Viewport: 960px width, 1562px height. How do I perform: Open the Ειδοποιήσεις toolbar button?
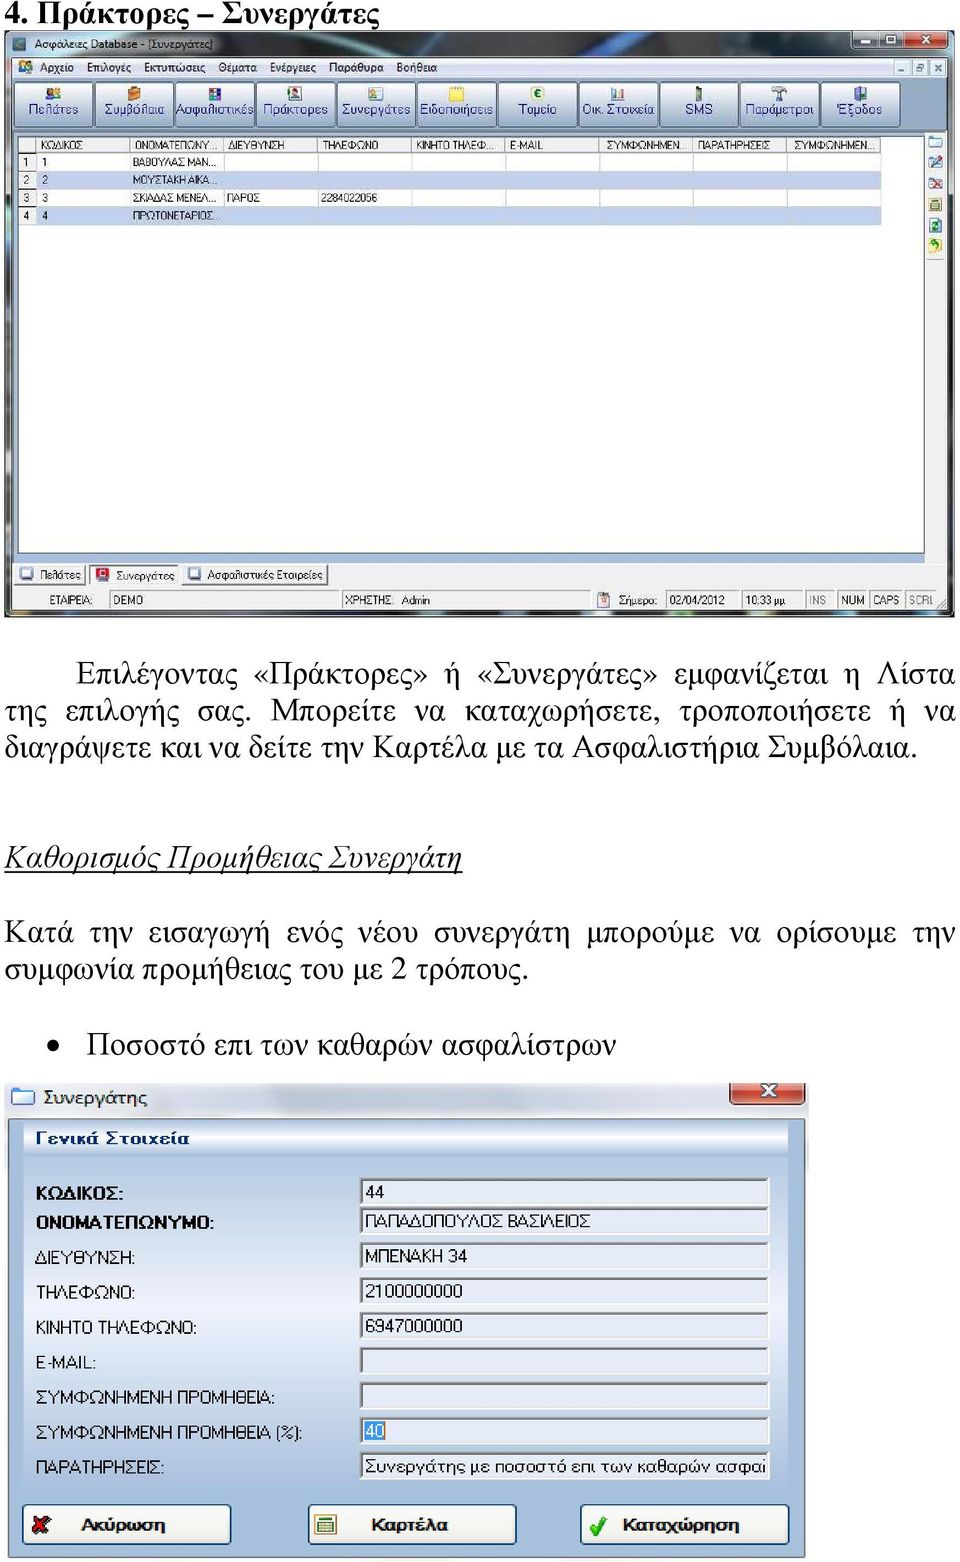pos(456,104)
